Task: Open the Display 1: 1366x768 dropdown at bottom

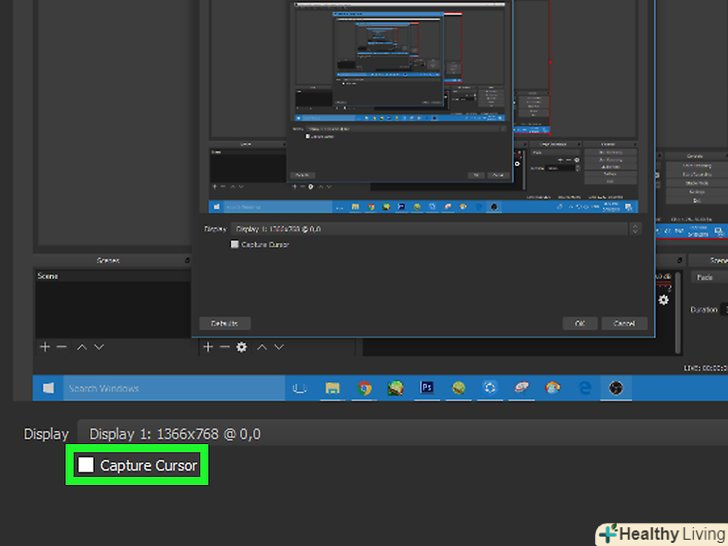Action: tap(400, 433)
